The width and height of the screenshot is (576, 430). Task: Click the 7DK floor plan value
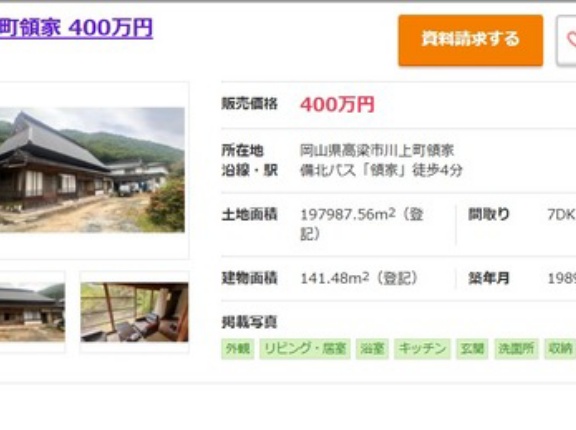561,215
